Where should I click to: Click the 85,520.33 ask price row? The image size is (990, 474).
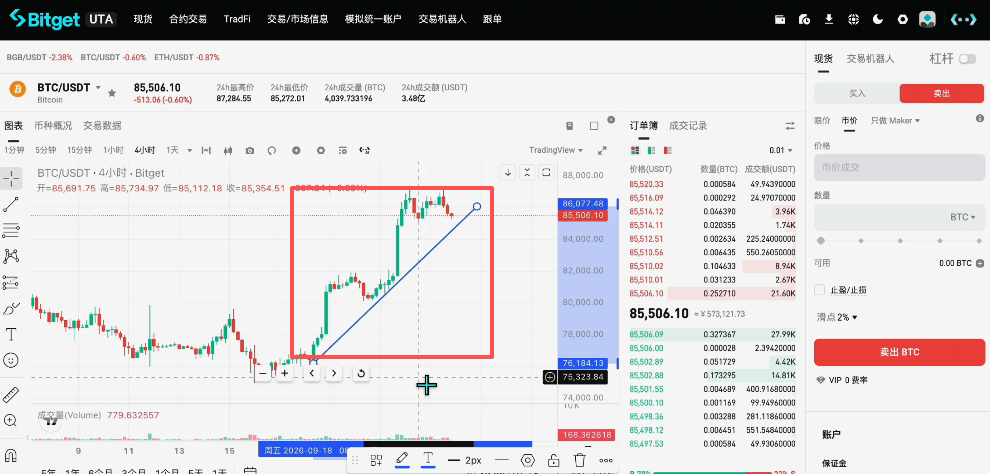coord(712,184)
